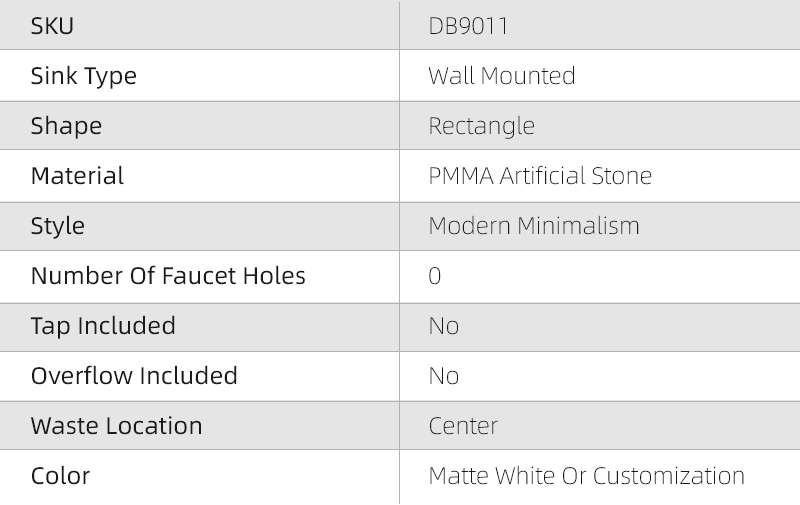This screenshot has width=800, height=505.
Task: Click Number Of Faucet Holes label
Action: click(x=168, y=276)
